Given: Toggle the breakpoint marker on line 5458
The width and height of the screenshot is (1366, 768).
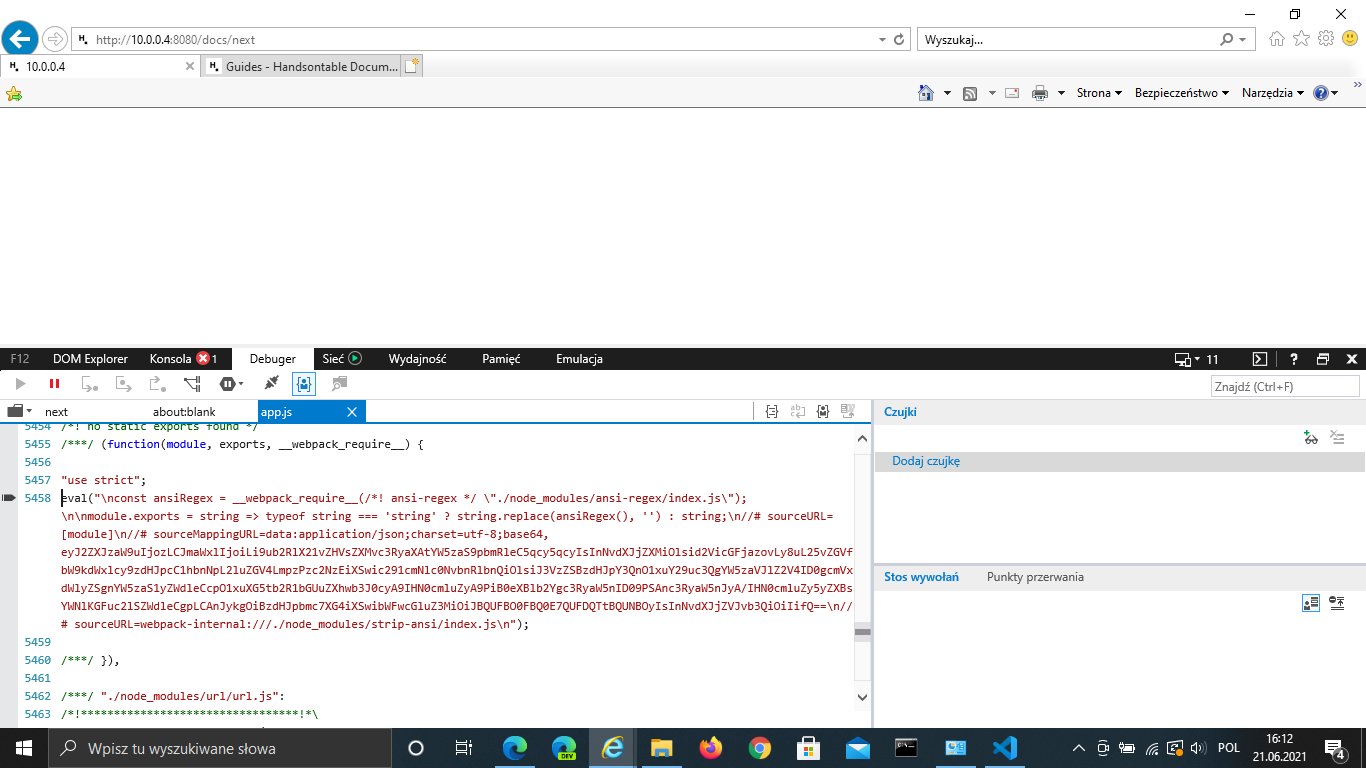Looking at the screenshot, I should (9, 497).
